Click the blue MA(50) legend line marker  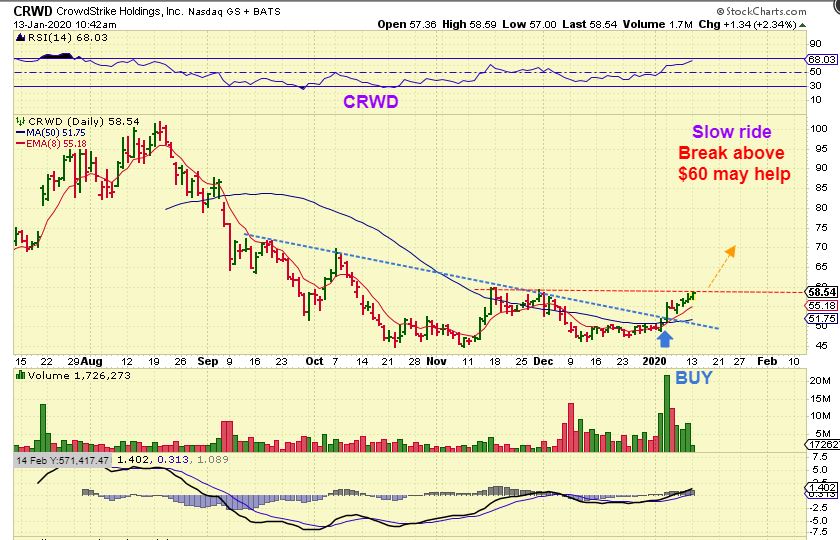pos(21,132)
